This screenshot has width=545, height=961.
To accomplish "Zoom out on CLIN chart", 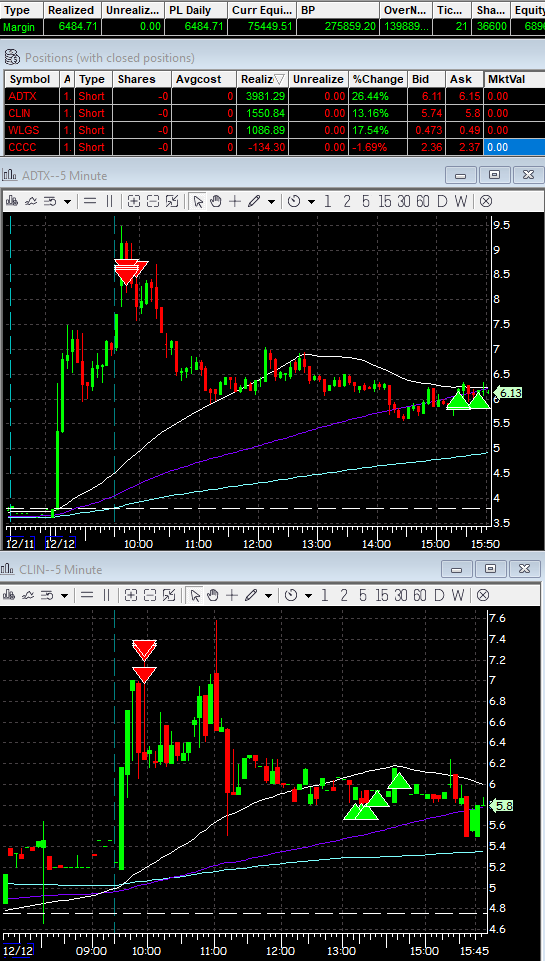I will 150,594.
